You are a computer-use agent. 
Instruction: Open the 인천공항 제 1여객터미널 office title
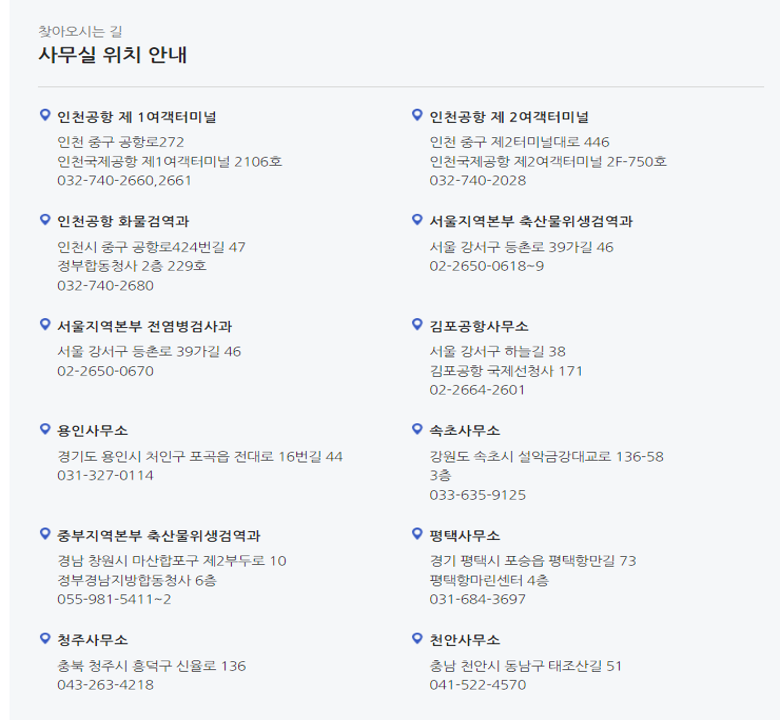click(x=137, y=117)
